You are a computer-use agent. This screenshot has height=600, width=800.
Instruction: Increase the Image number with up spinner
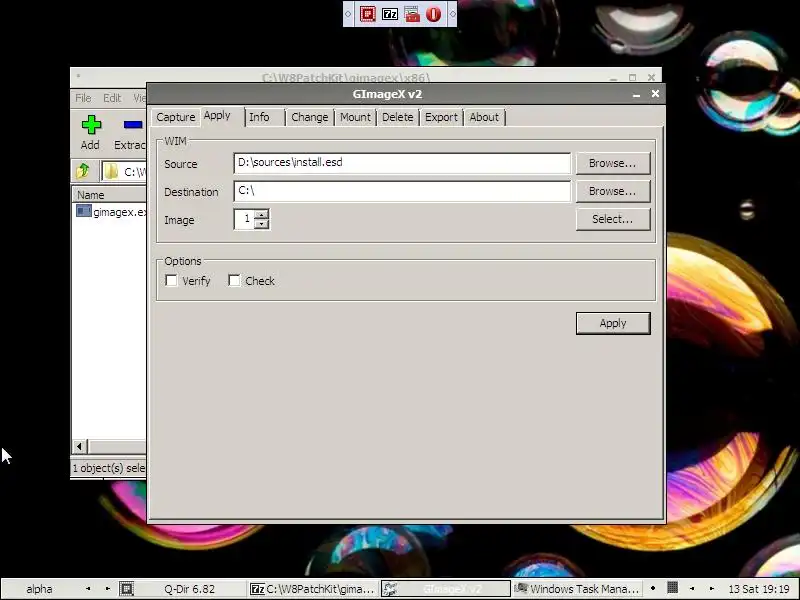pos(261,214)
